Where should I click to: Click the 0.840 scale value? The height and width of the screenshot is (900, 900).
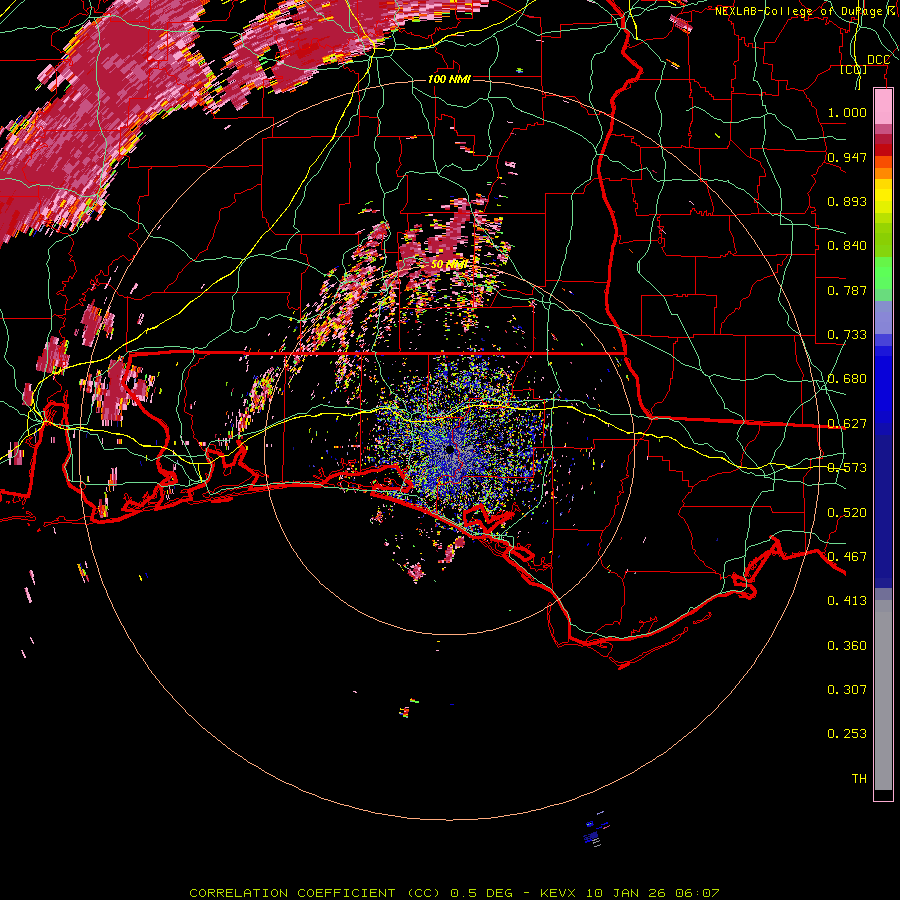pos(847,246)
